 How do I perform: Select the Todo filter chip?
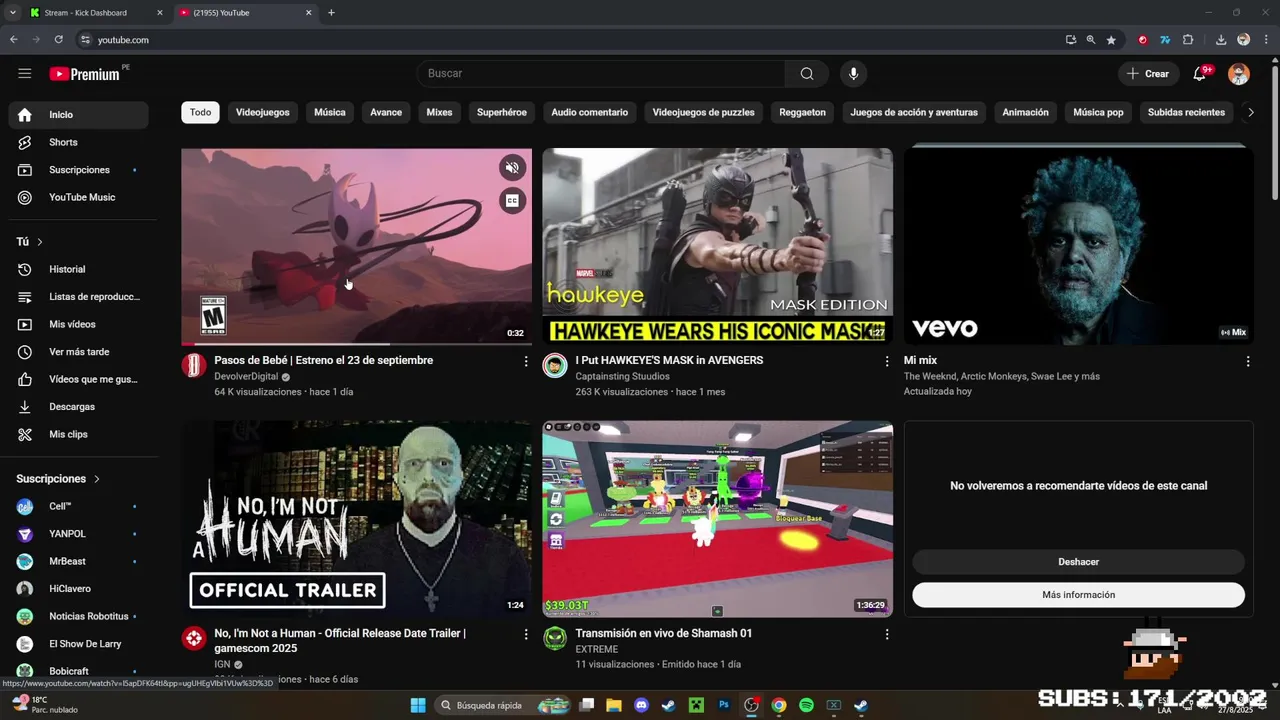(x=200, y=113)
